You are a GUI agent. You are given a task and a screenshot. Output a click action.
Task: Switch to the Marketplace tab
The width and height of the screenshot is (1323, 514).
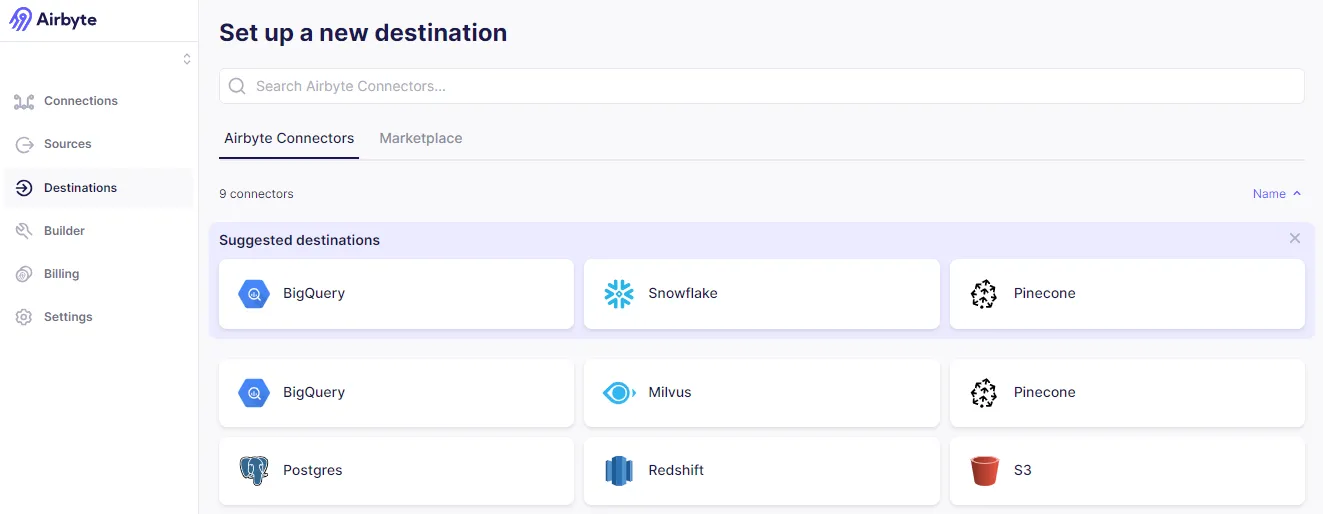[421, 138]
